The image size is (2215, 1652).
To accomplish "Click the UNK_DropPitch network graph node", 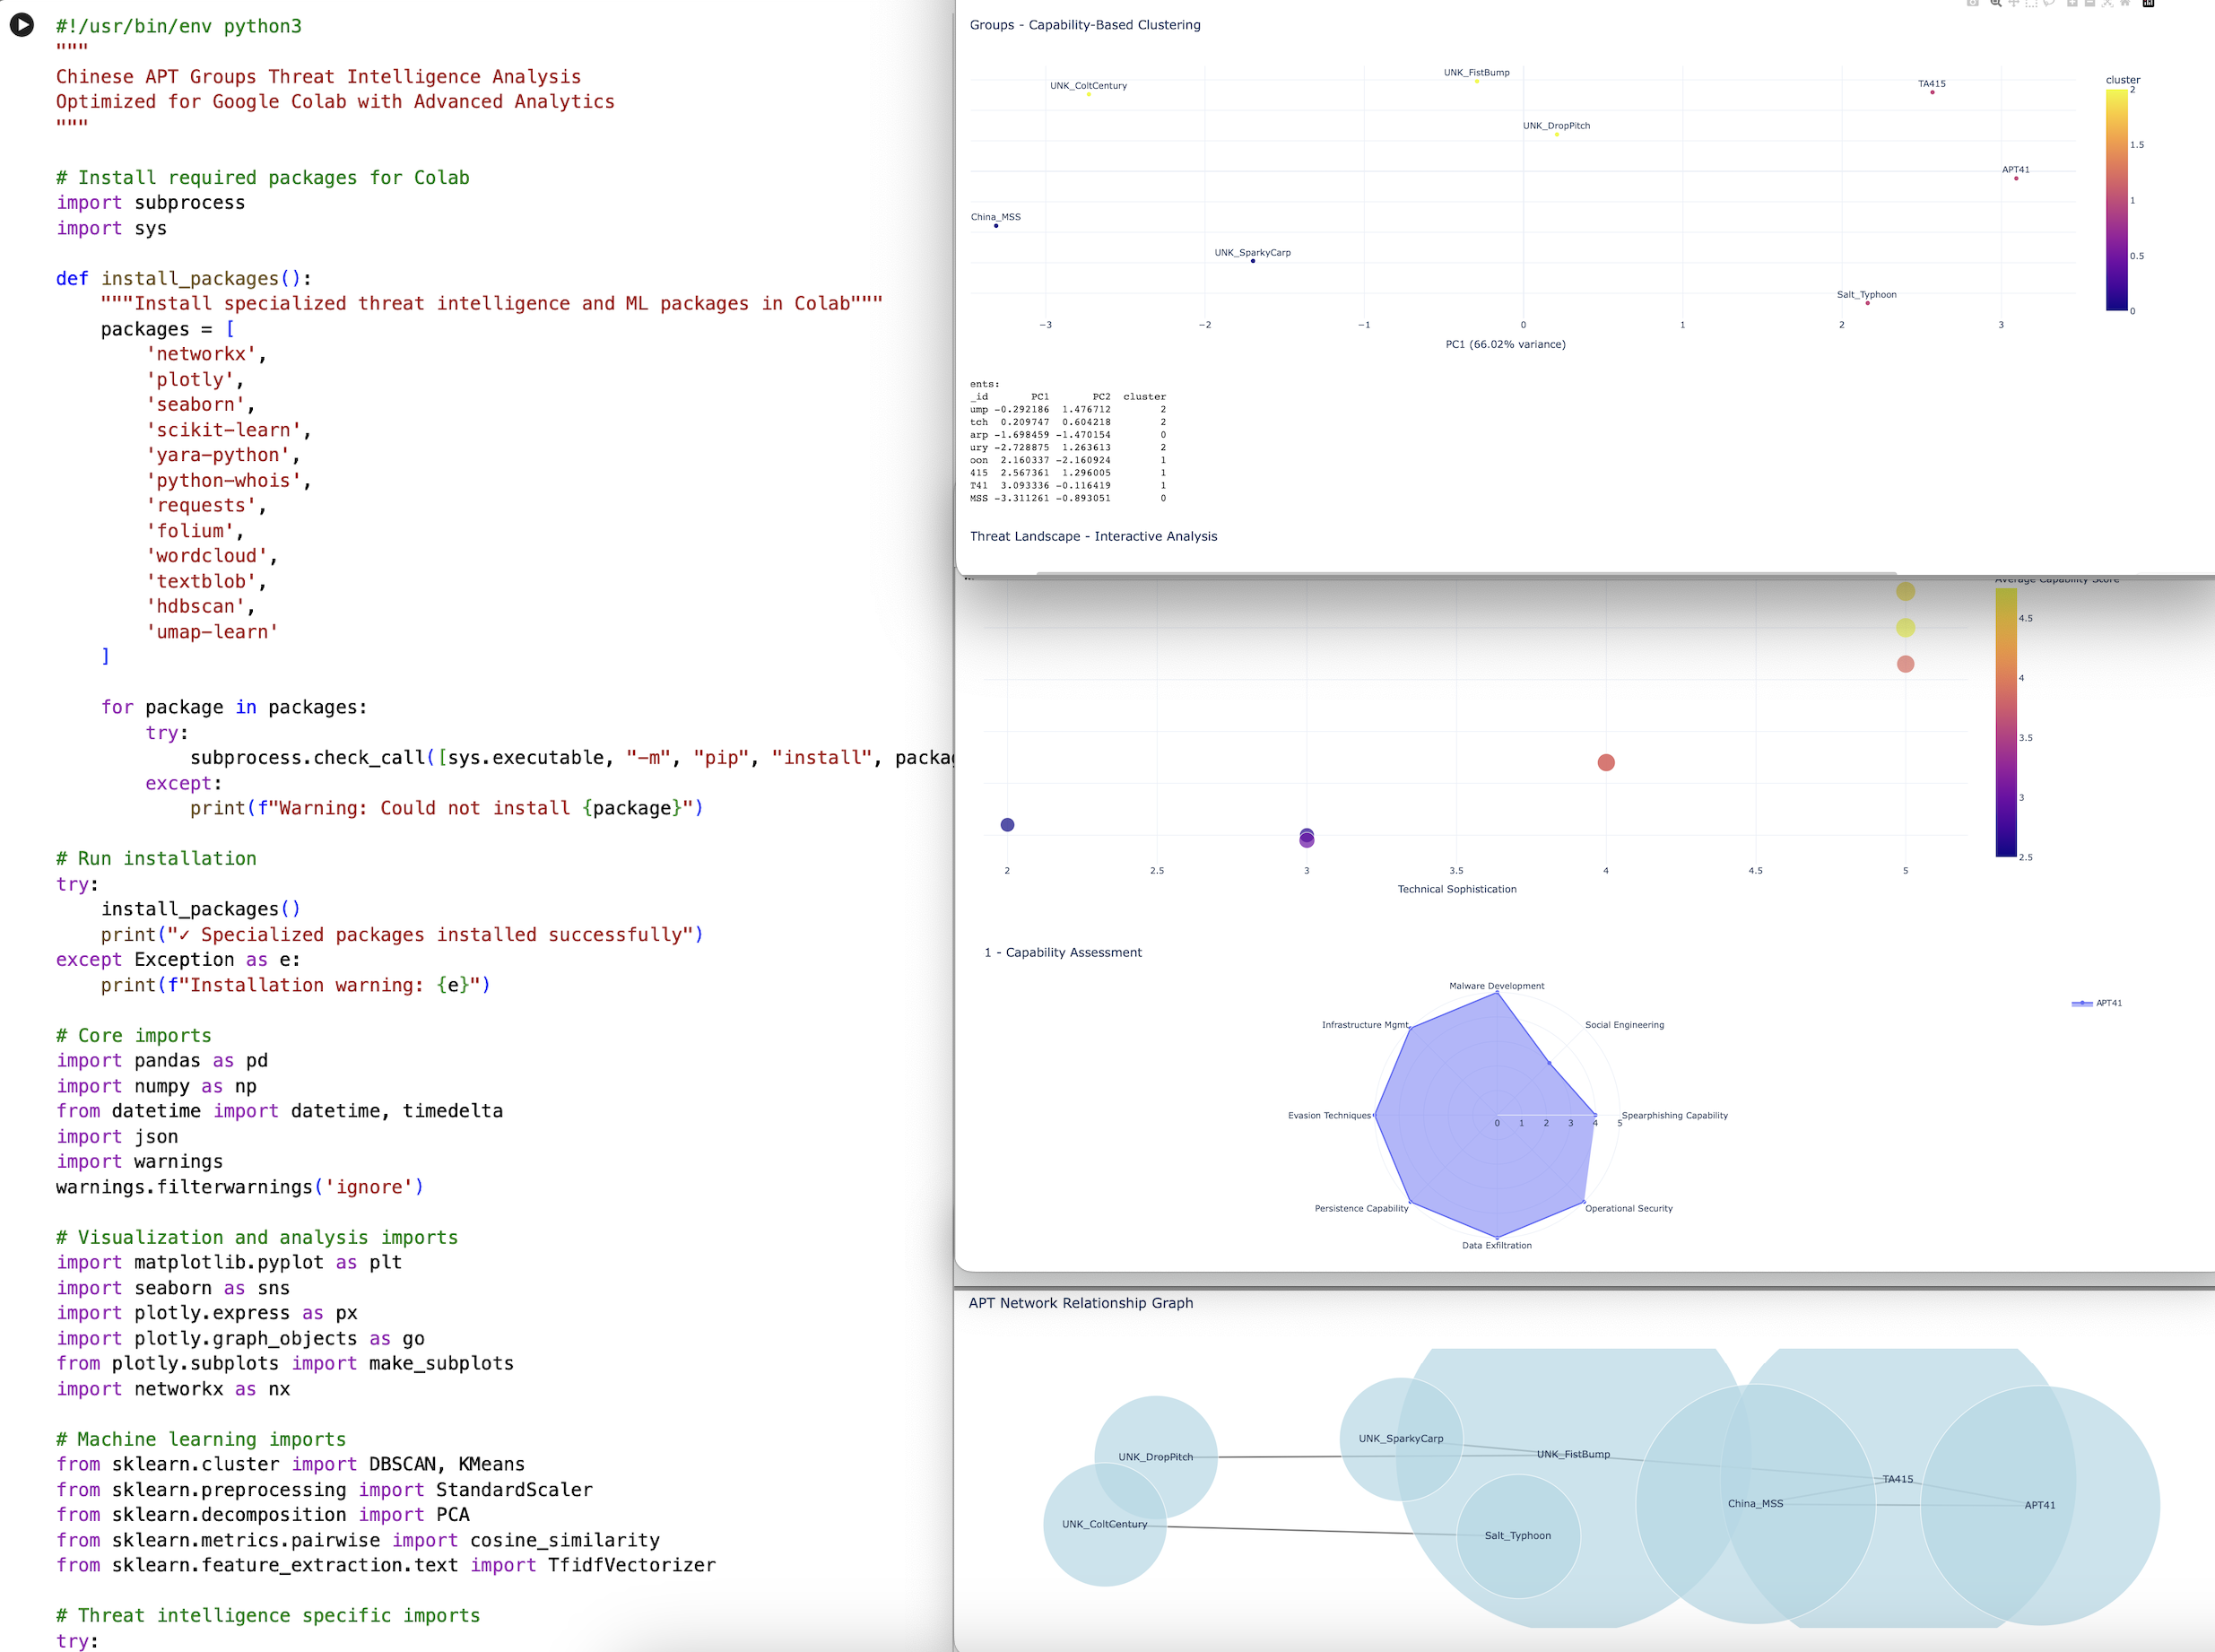I will point(1155,1457).
